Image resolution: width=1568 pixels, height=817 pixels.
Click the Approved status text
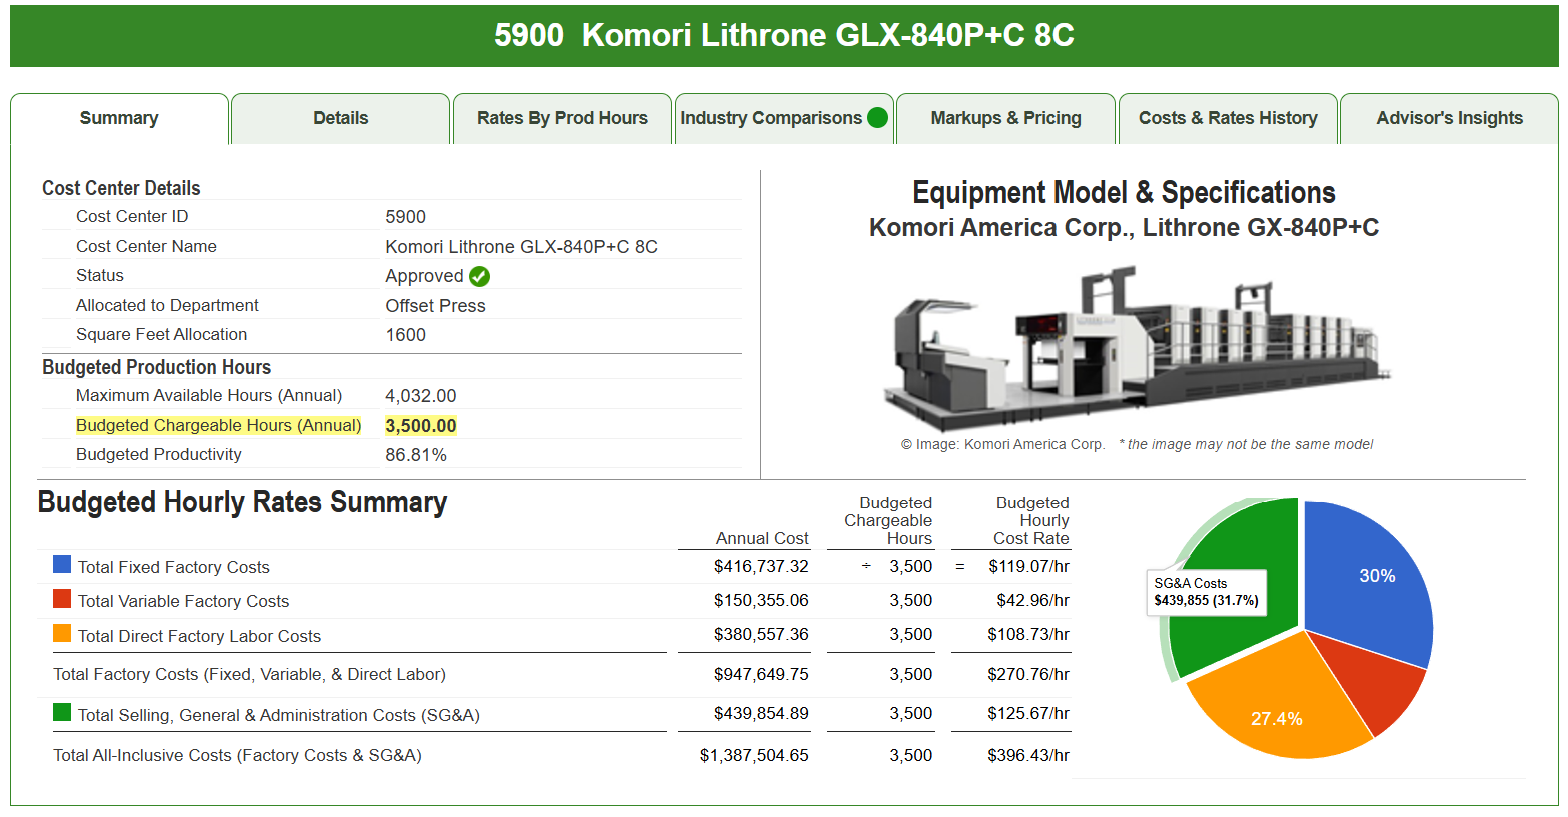(424, 276)
